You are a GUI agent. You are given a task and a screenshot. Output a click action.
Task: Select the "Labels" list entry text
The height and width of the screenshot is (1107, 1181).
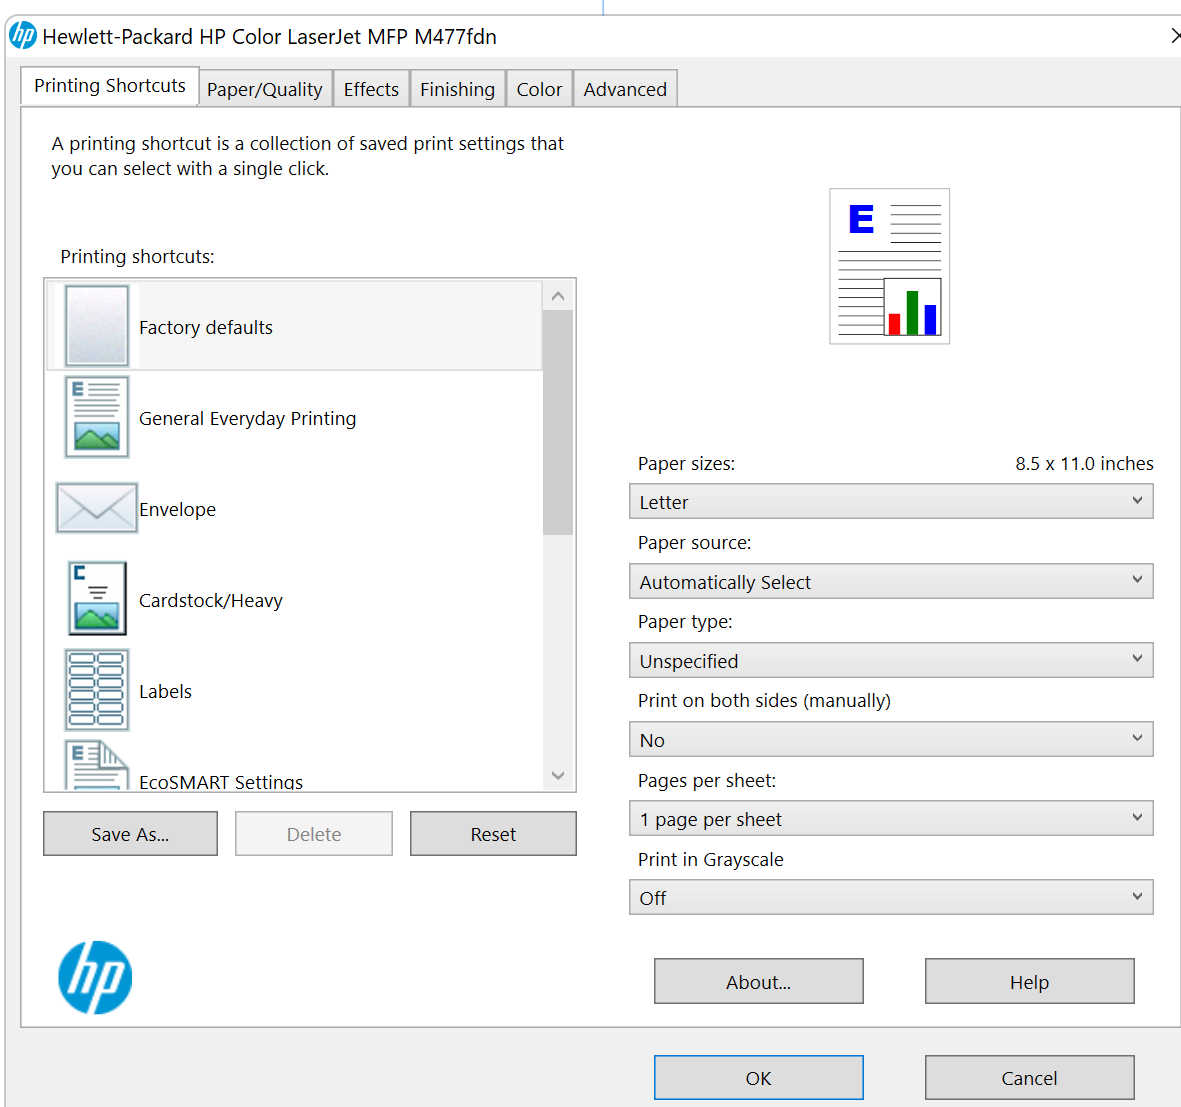(166, 691)
